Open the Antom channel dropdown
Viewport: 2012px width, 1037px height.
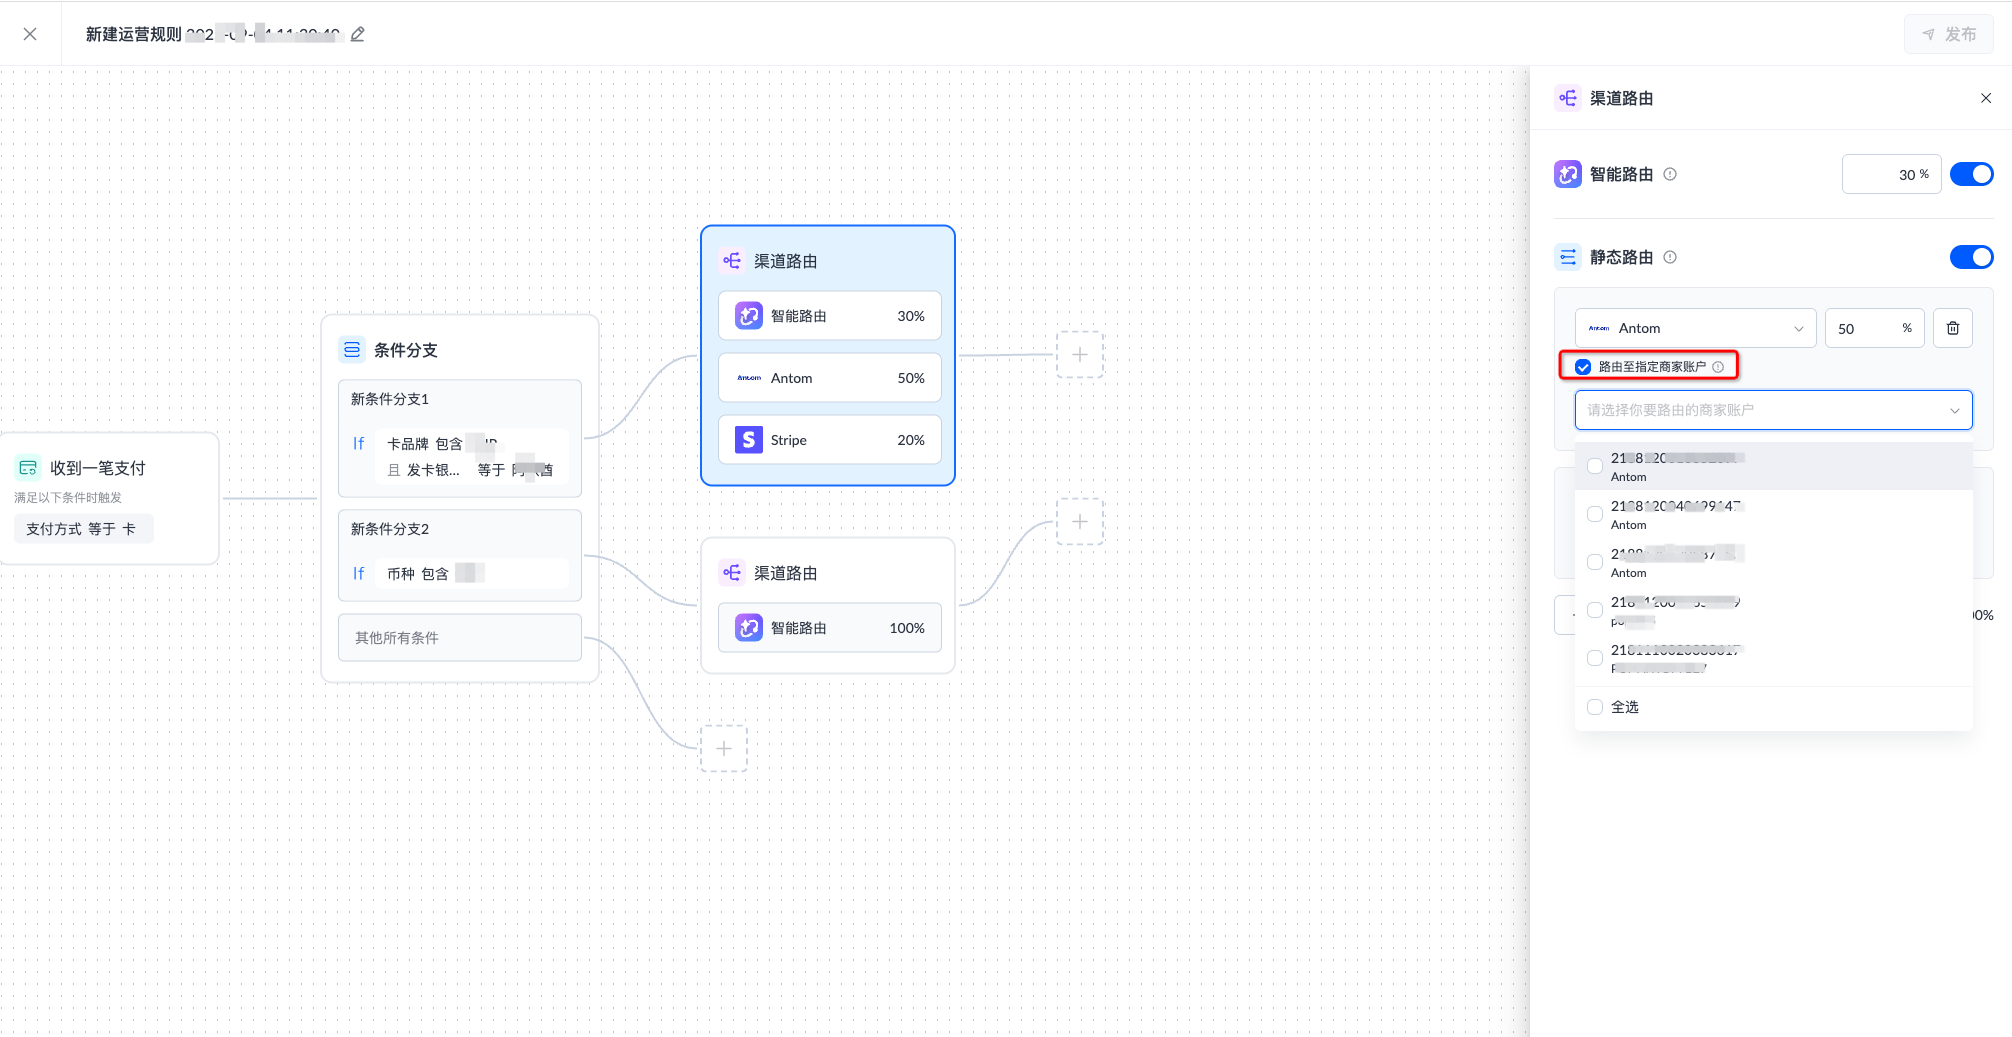(x=1695, y=328)
